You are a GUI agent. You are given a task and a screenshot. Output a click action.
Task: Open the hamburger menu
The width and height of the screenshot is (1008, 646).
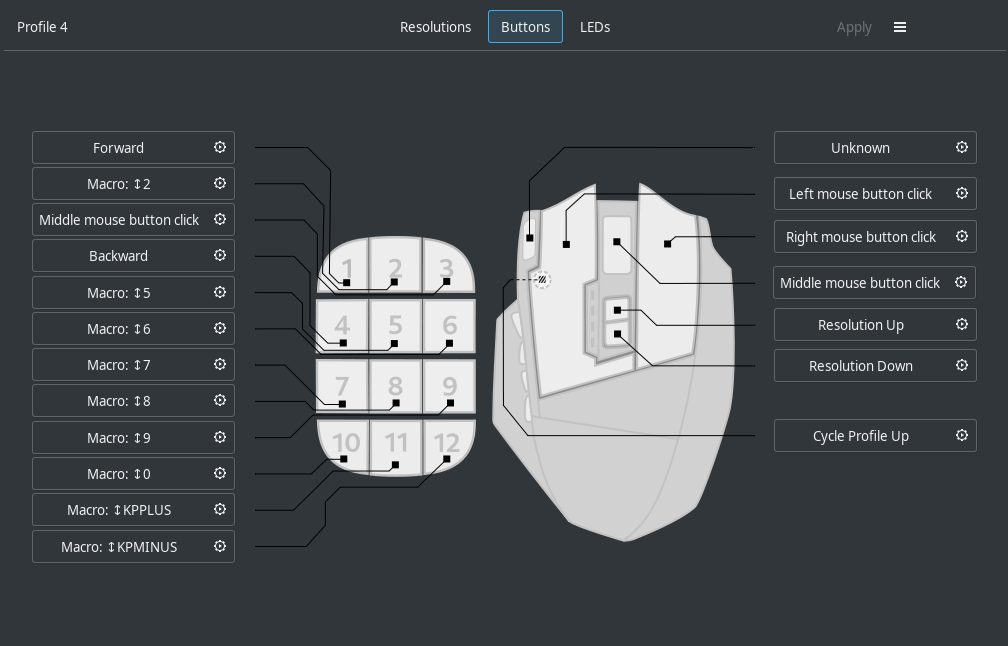coord(900,27)
